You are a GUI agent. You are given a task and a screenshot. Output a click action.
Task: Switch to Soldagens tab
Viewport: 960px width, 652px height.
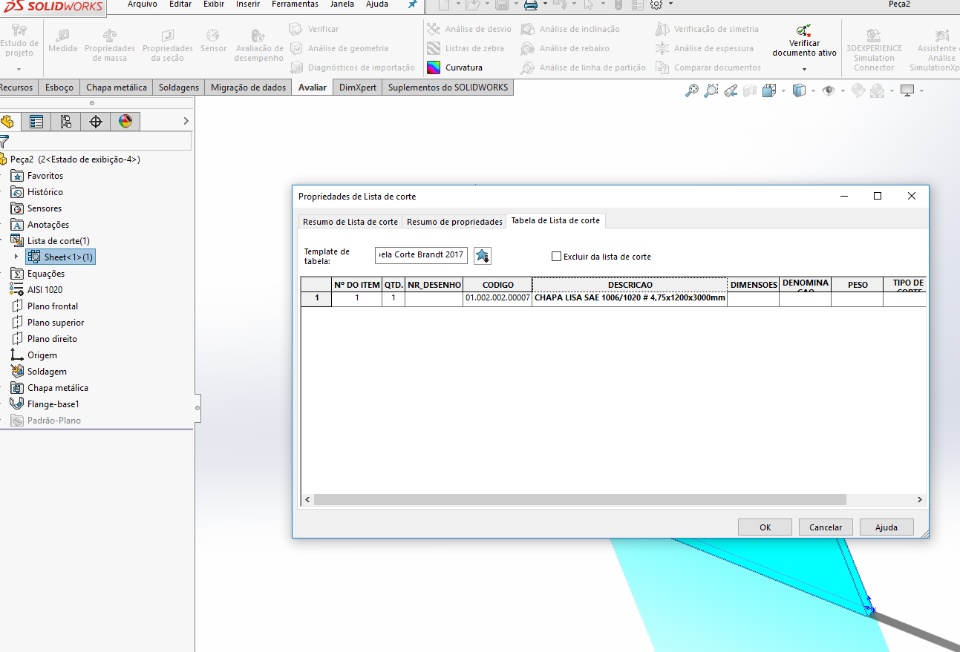[178, 88]
